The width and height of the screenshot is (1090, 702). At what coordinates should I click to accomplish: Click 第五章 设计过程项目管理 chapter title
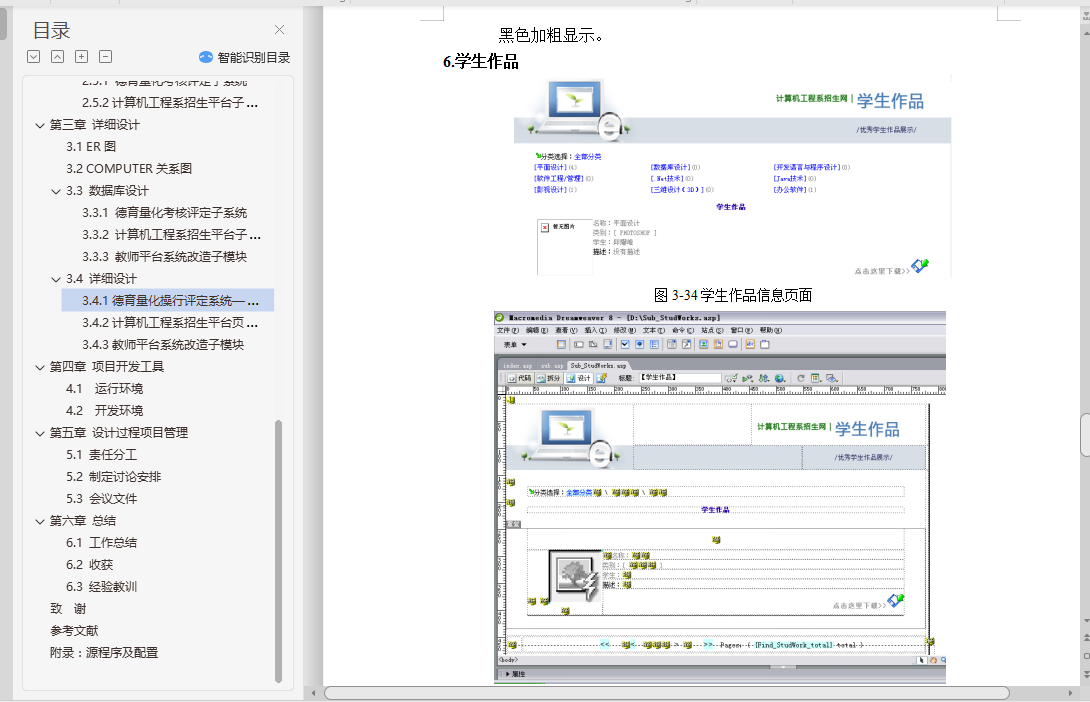click(119, 433)
